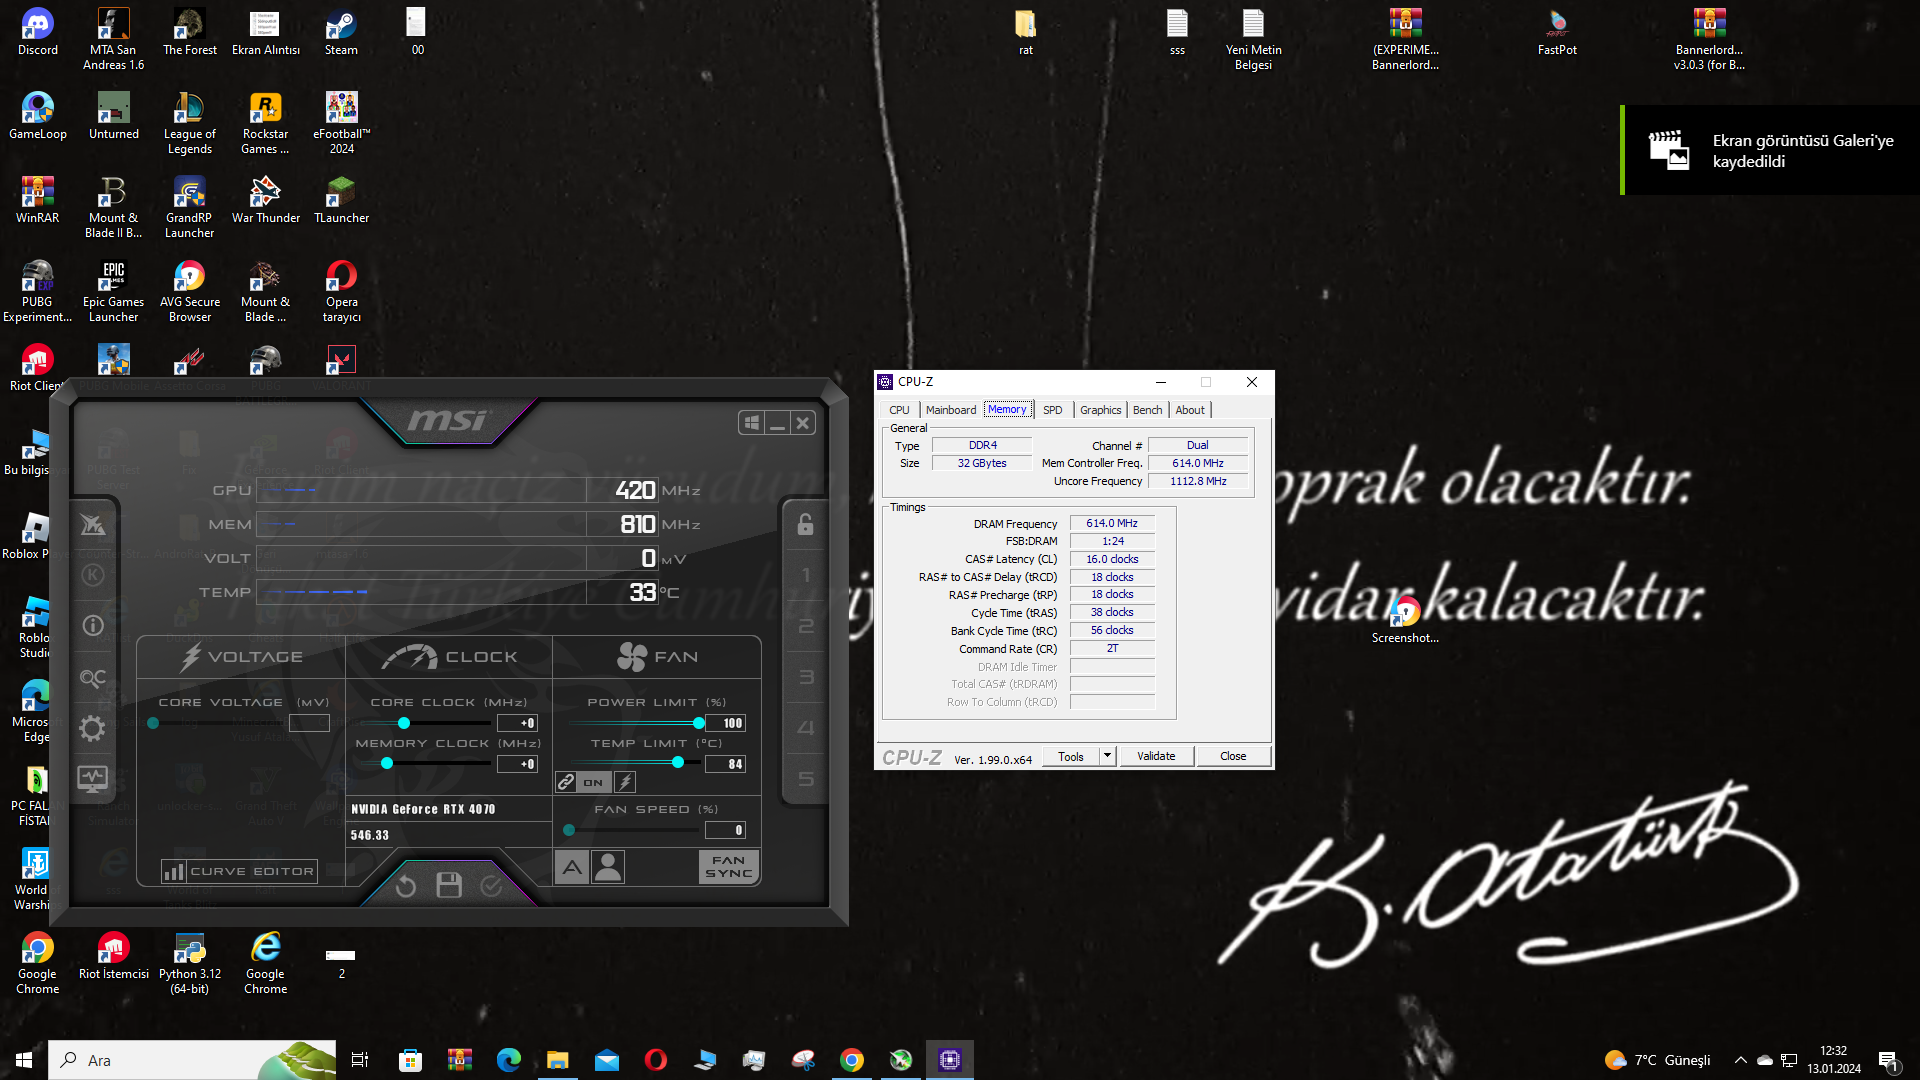Apply Afterburner settings with the checkmark icon
Viewport: 1920px width, 1080px height.
[491, 886]
